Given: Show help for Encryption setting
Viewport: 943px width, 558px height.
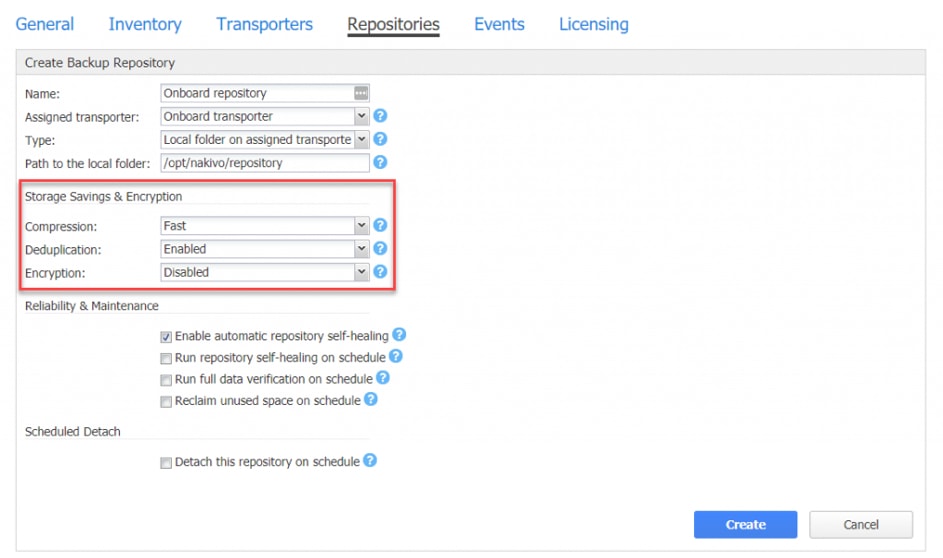Looking at the screenshot, I should [x=380, y=272].
